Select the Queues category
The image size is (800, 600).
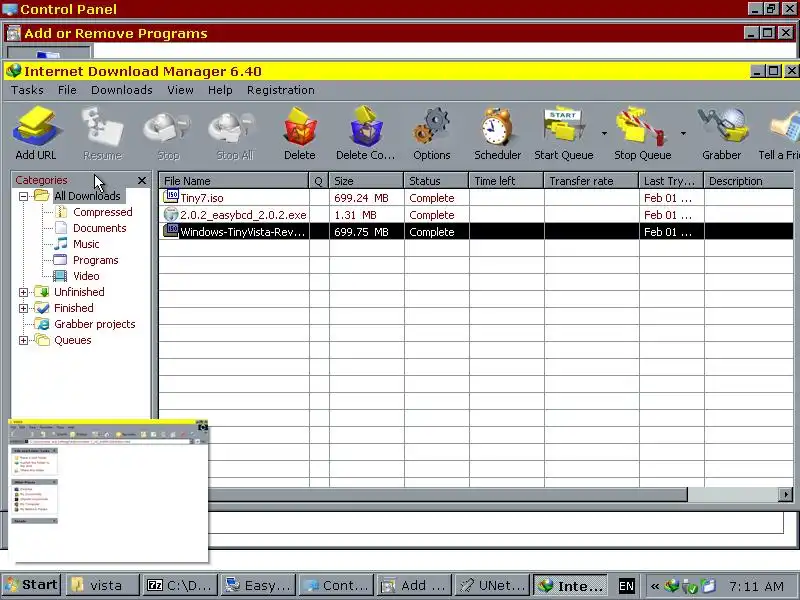(x=72, y=340)
